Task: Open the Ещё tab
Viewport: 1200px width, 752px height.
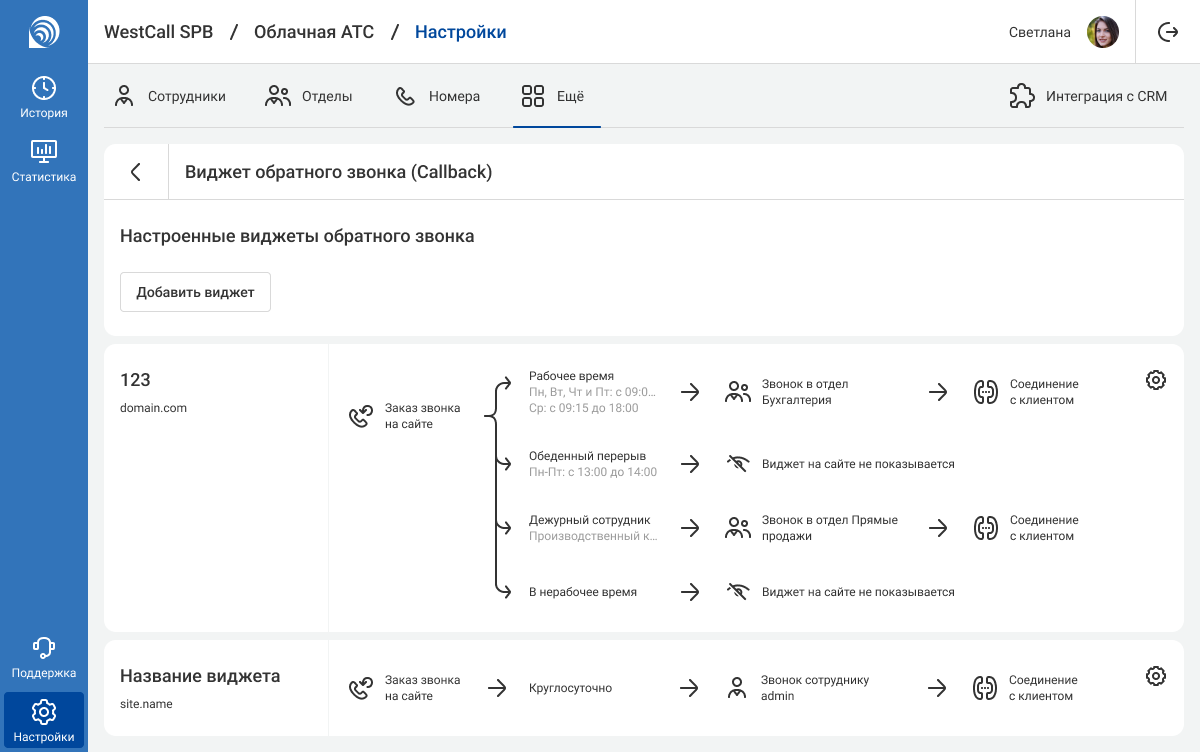Action: (556, 96)
